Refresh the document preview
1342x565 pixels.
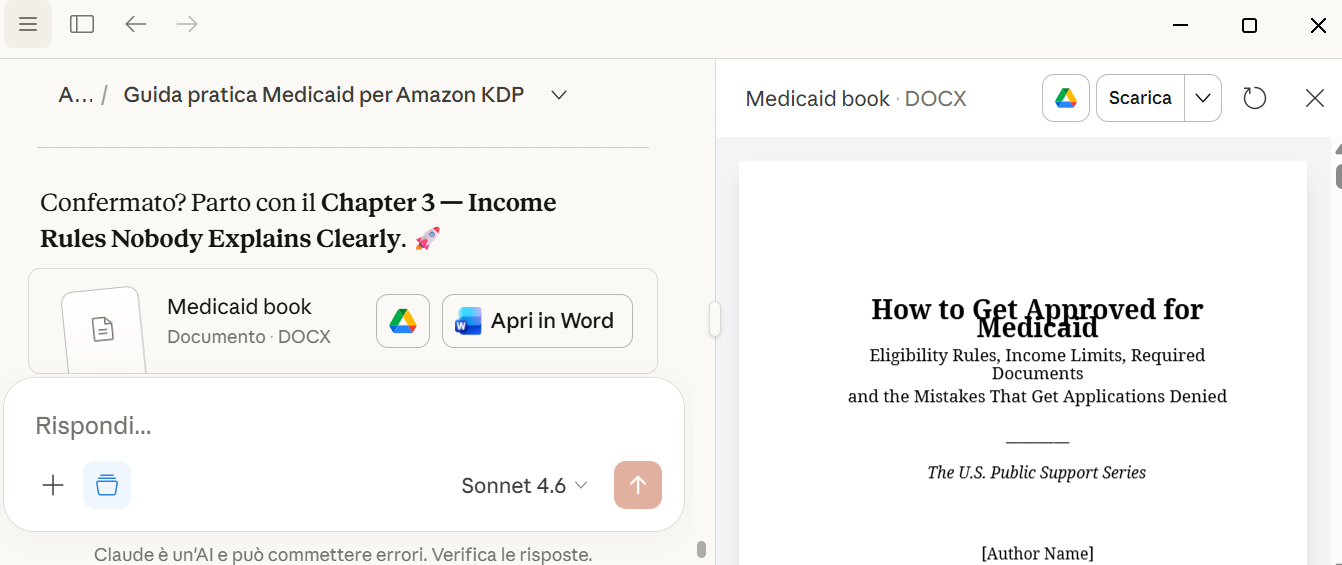1254,98
